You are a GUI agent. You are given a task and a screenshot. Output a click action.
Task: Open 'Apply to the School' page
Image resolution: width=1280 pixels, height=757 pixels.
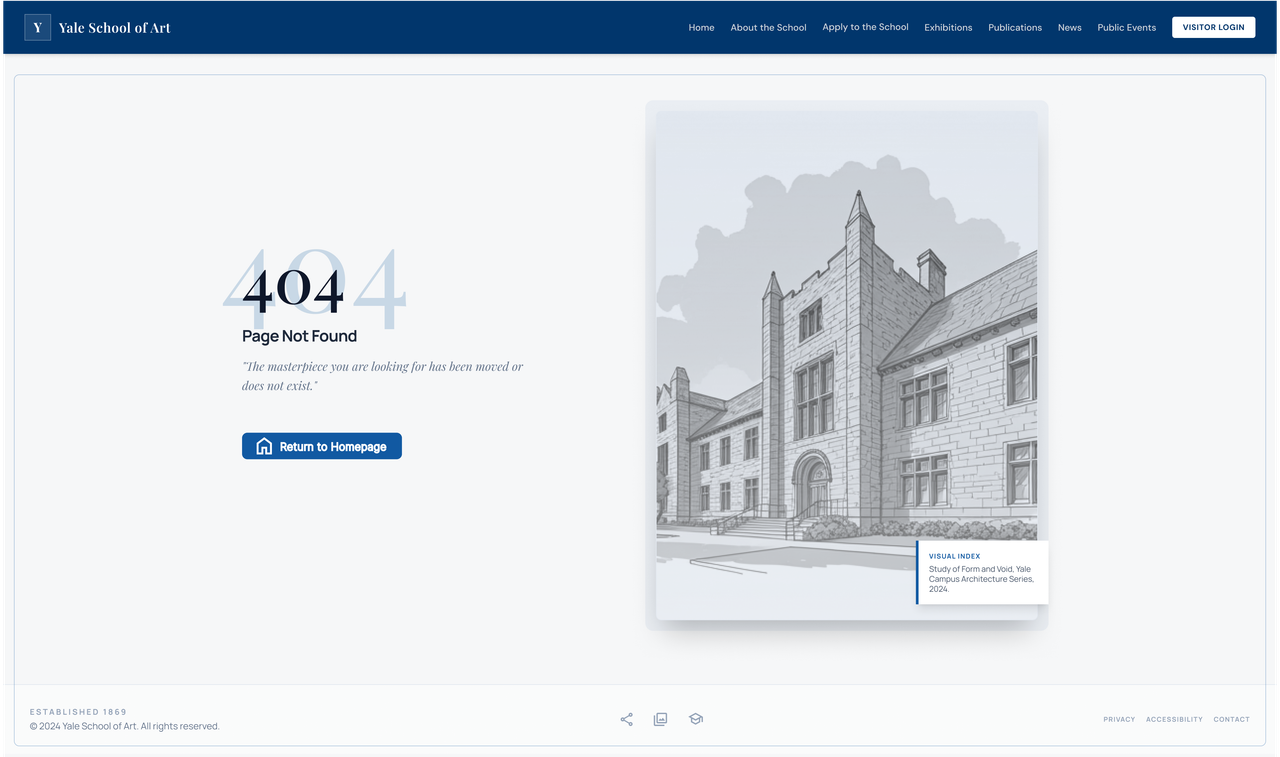pyautogui.click(x=865, y=27)
